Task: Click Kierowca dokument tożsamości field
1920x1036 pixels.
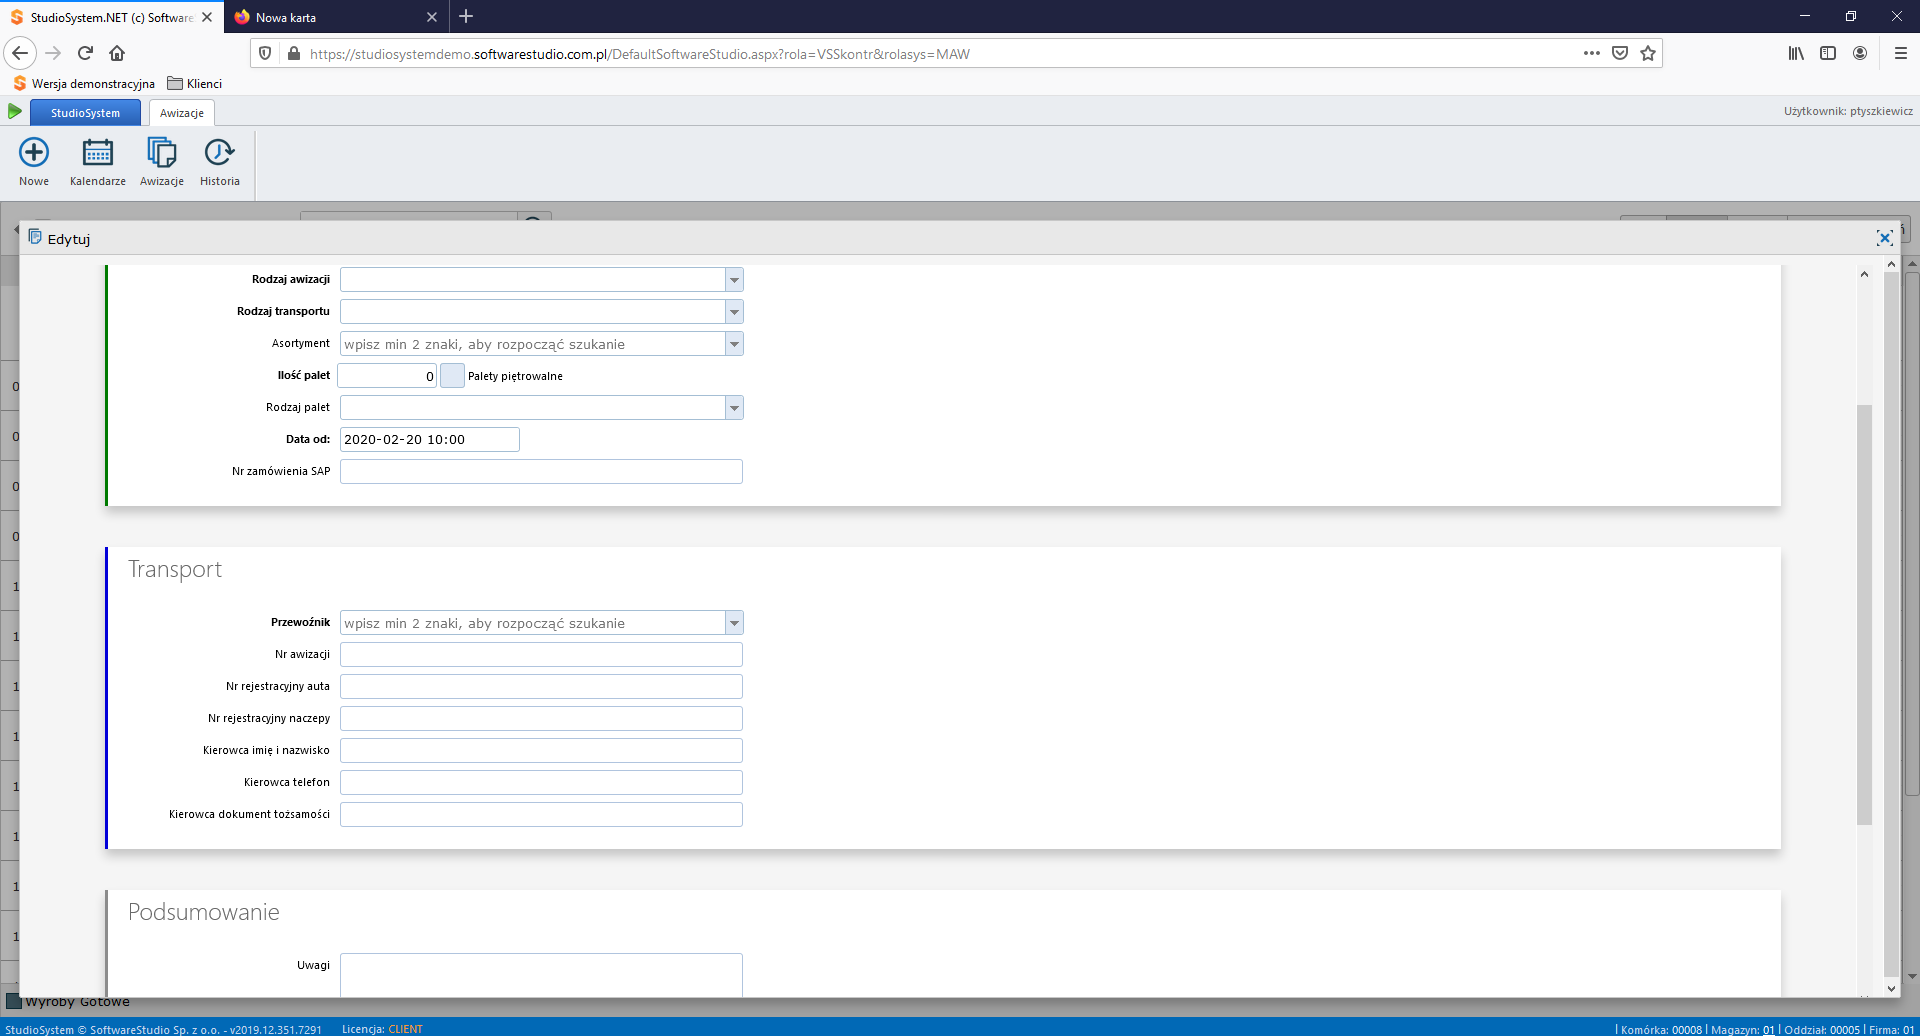Action: 541,814
